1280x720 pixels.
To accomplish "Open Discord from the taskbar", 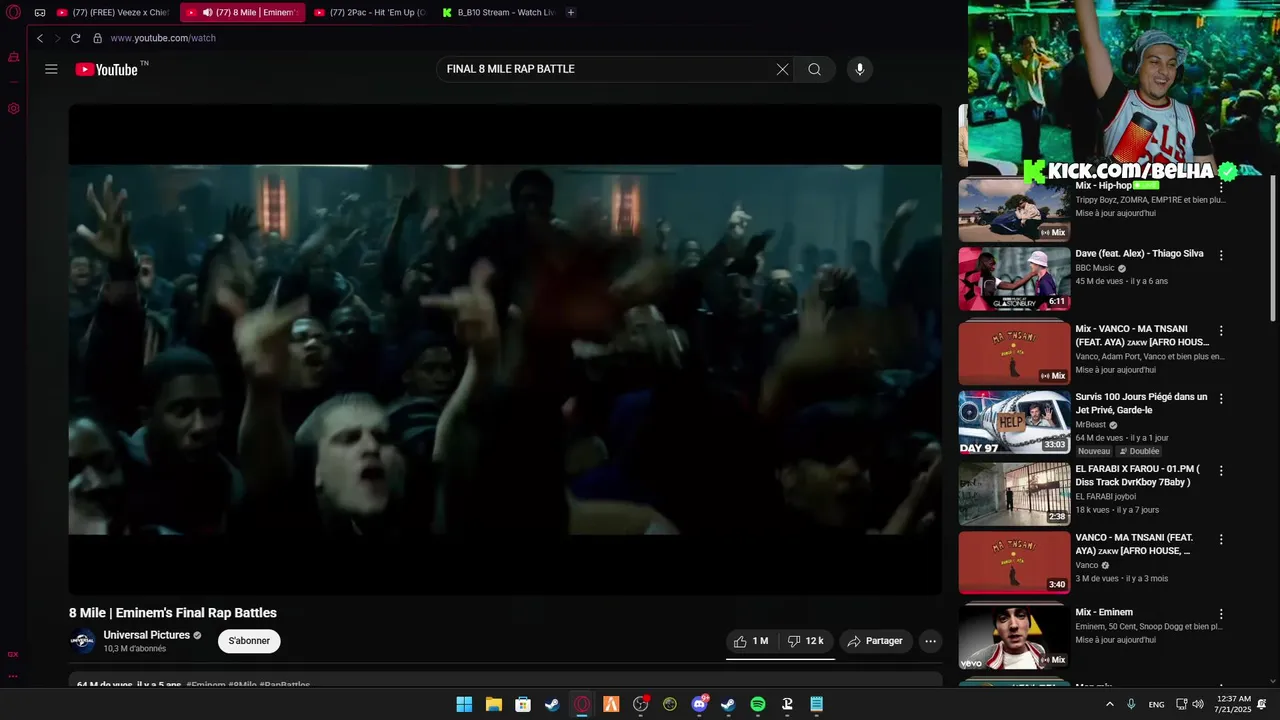I will [699, 704].
